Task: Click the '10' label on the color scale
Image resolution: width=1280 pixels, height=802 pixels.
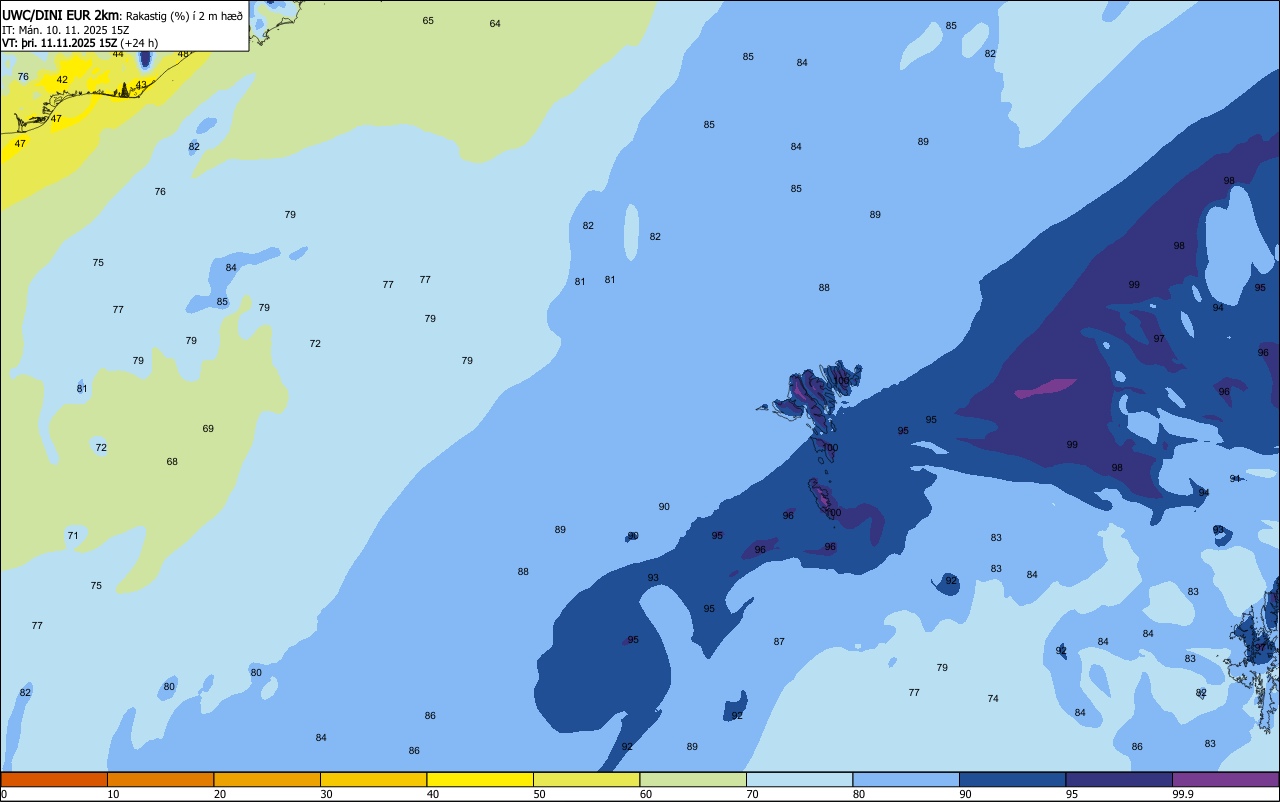Action: pyautogui.click(x=113, y=794)
